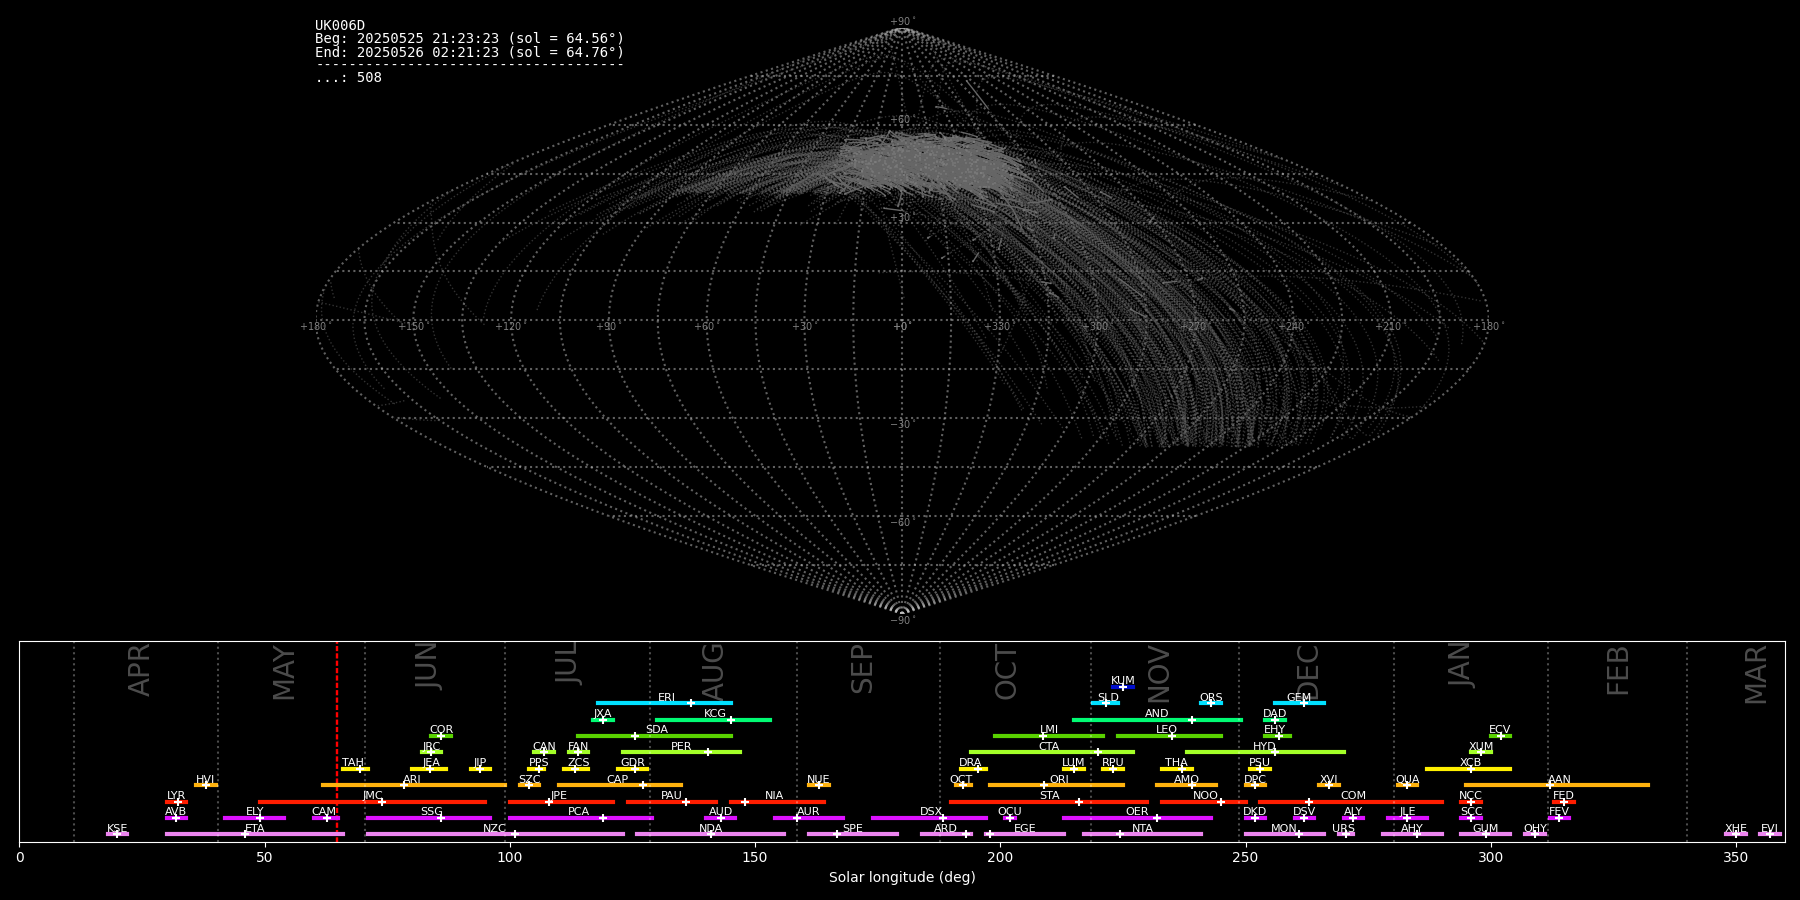The height and width of the screenshot is (900, 1800).
Task: Select the DEC month label
Action: tap(1308, 673)
